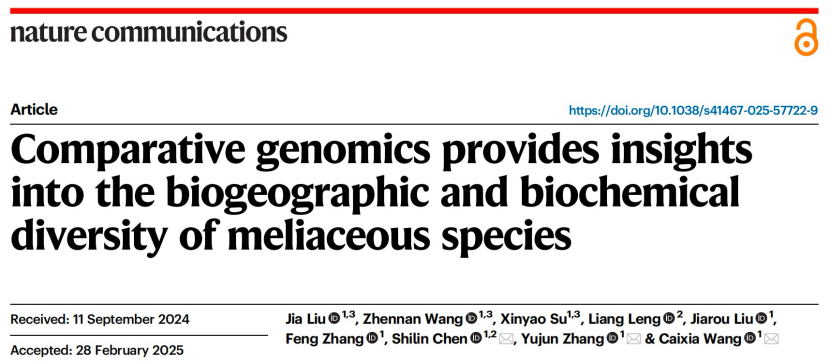Click the ORCID icon next to Caixia Wang

750,339
